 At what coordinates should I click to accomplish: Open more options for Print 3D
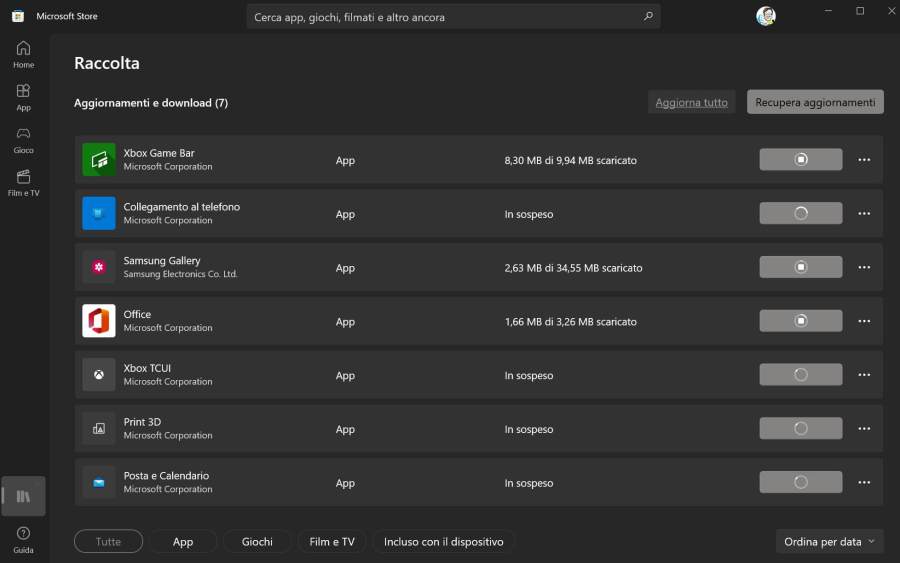click(864, 429)
